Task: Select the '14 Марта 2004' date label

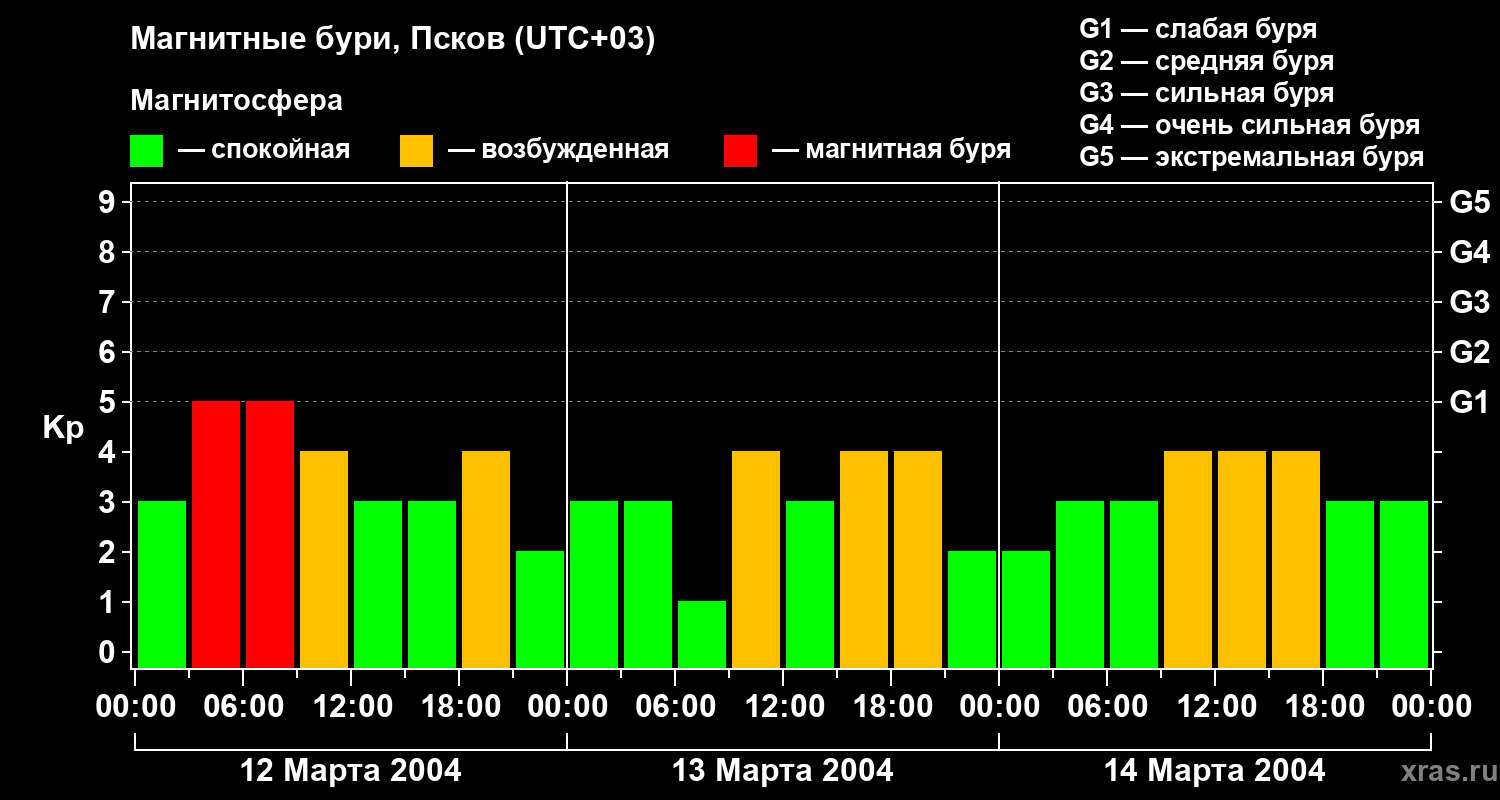Action: pos(1214,771)
